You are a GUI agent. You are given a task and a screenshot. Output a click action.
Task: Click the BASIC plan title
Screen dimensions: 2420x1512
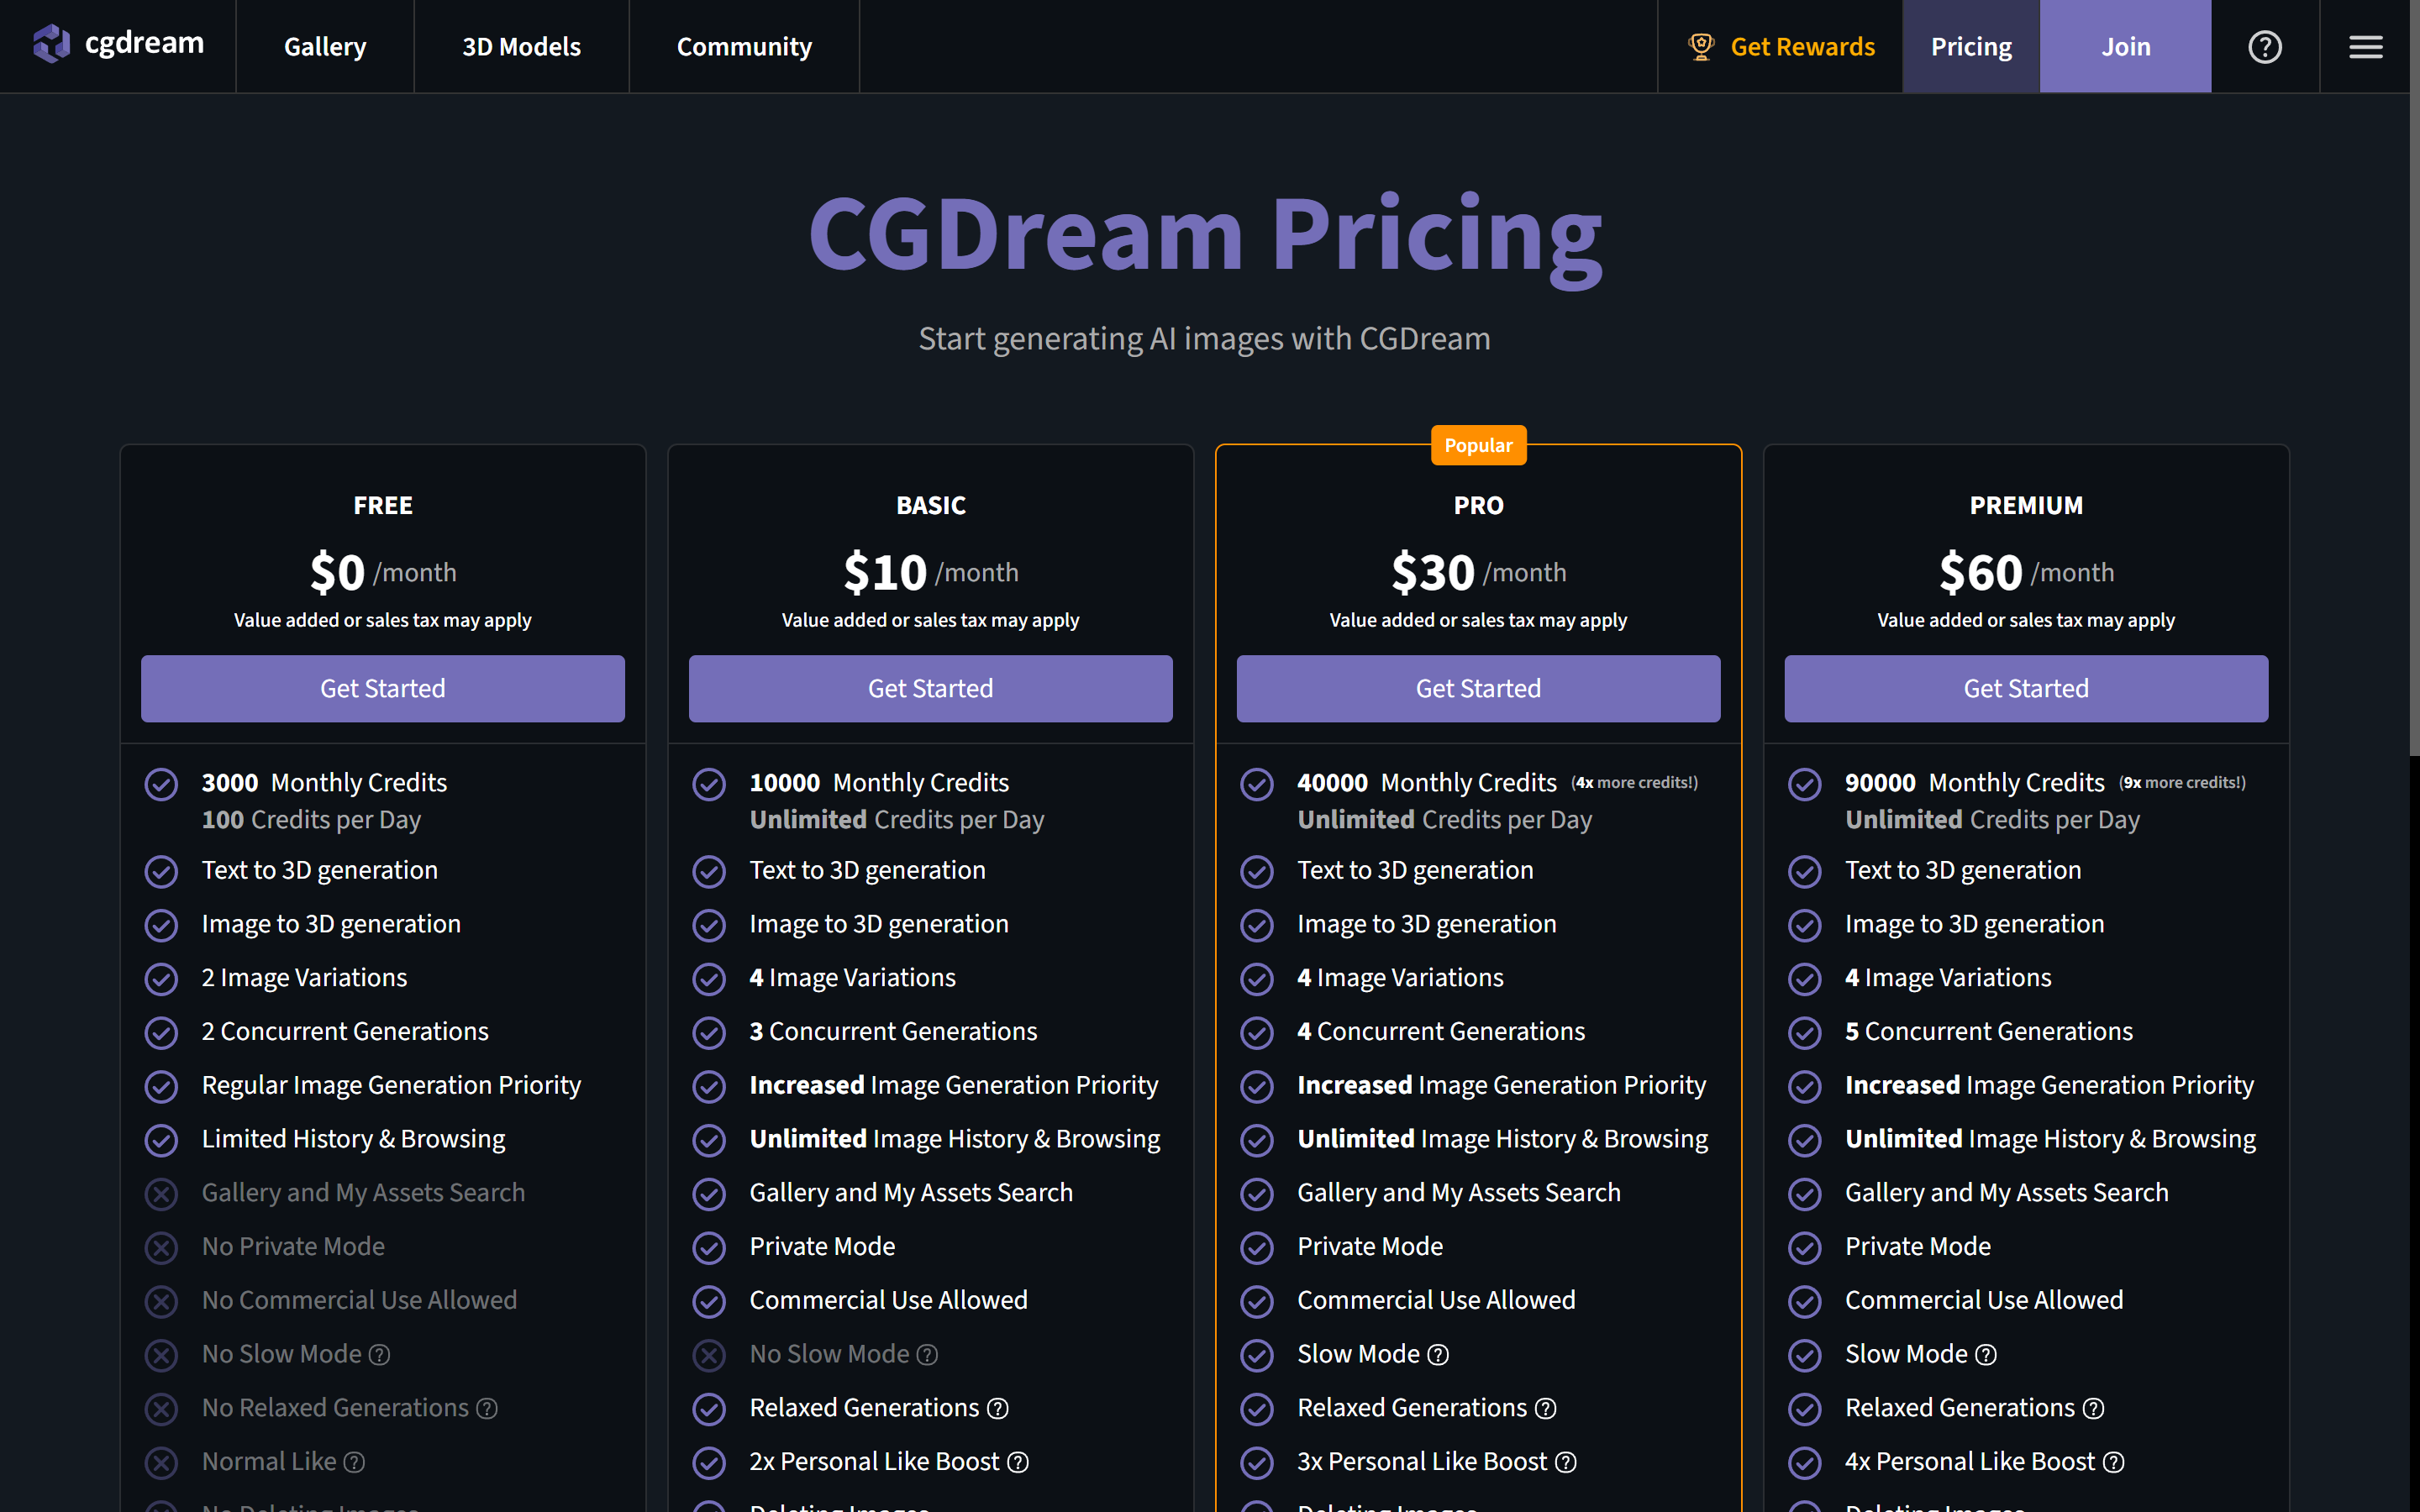pos(930,505)
